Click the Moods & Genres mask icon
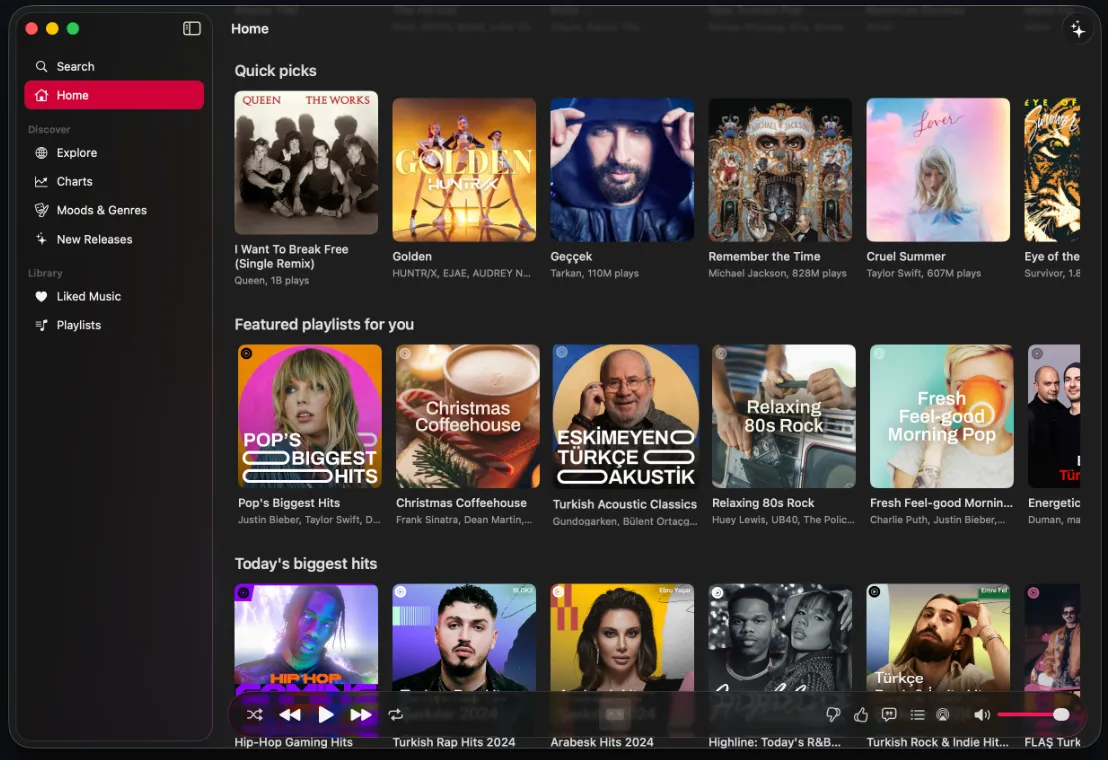Screen dimensions: 1108x760 pos(42,210)
